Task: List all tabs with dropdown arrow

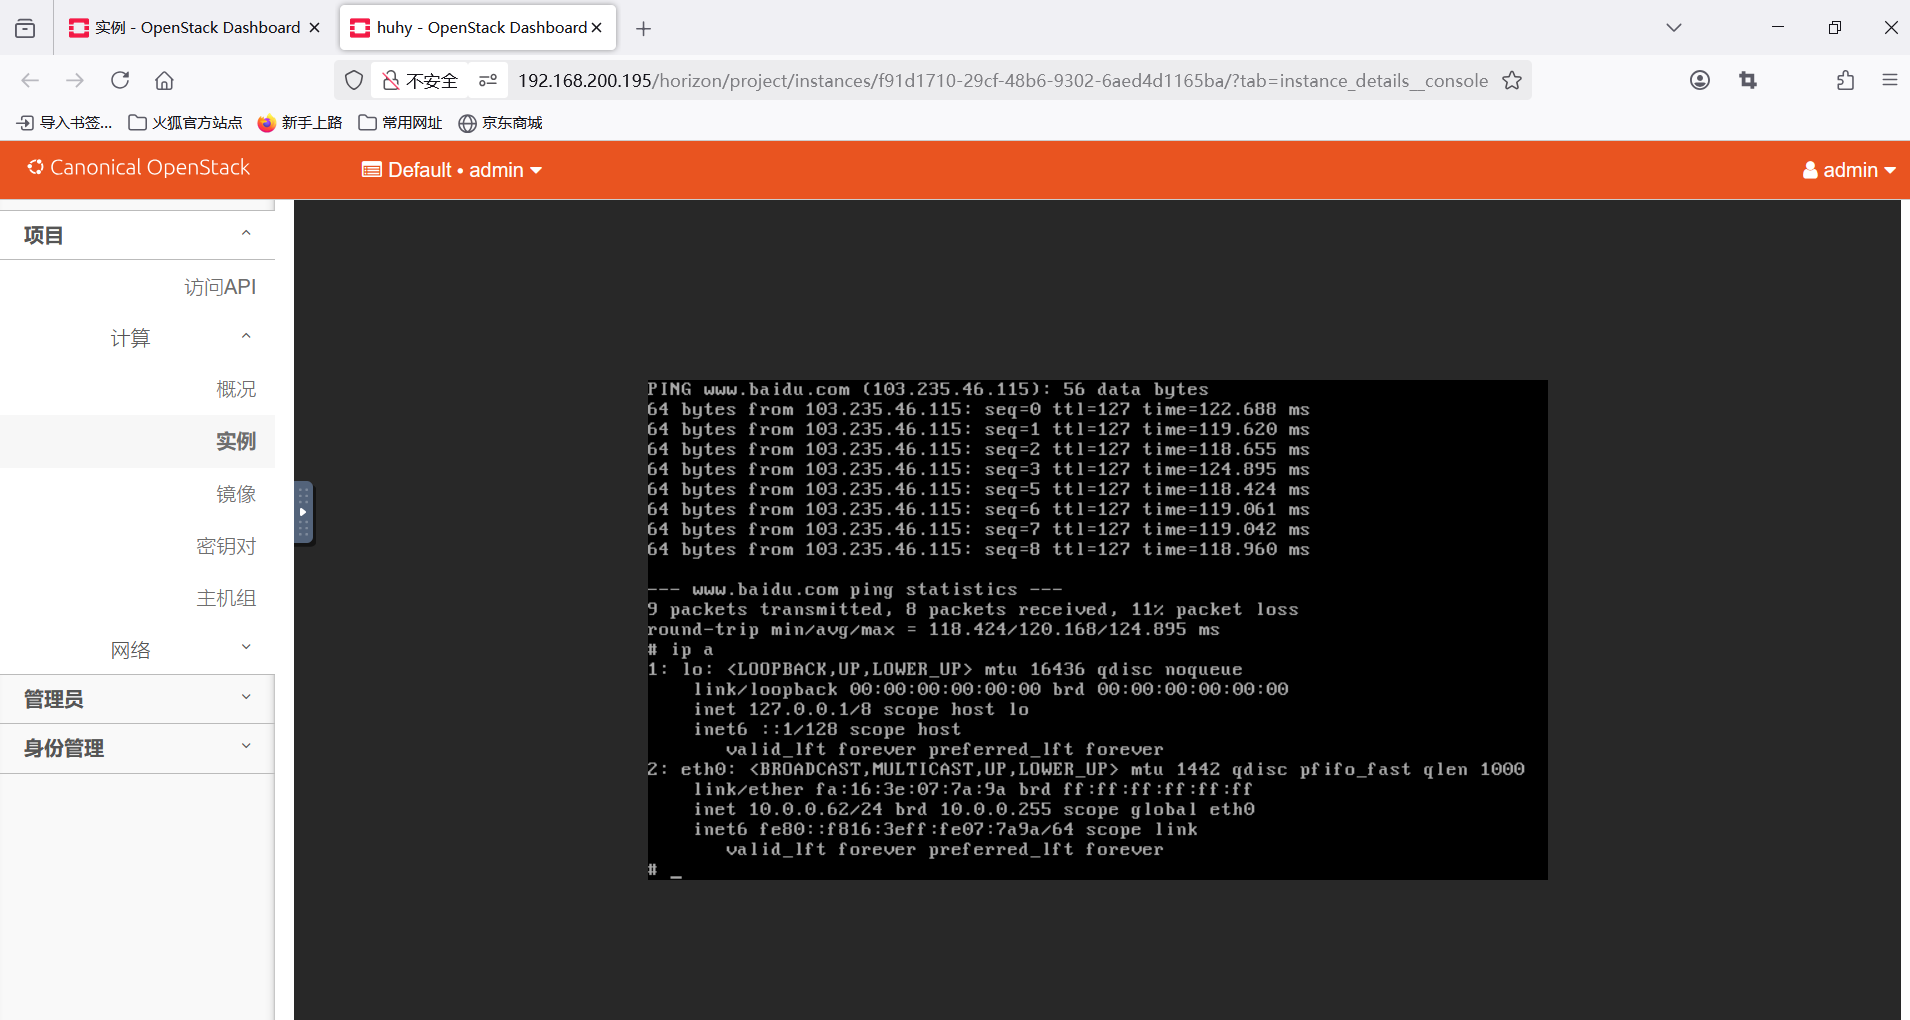Action: 1674,28
